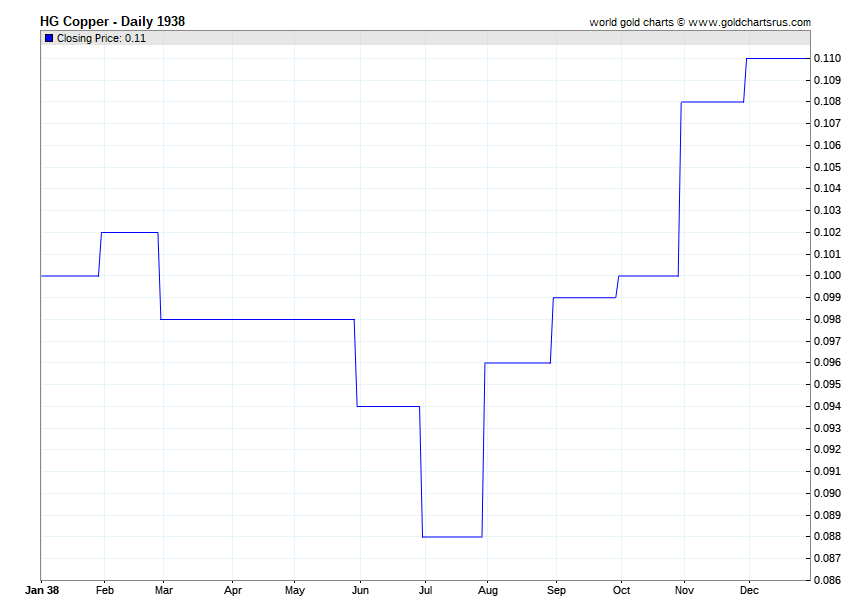Click the 'Jun' month label
Image resolution: width=850 pixels, height=616 pixels.
coord(360,590)
